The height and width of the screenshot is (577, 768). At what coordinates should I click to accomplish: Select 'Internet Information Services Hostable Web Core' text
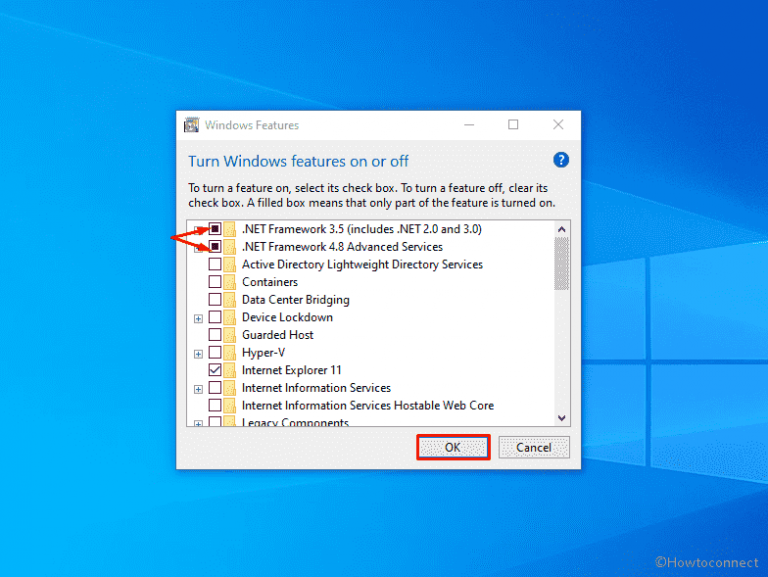pyautogui.click(x=367, y=405)
